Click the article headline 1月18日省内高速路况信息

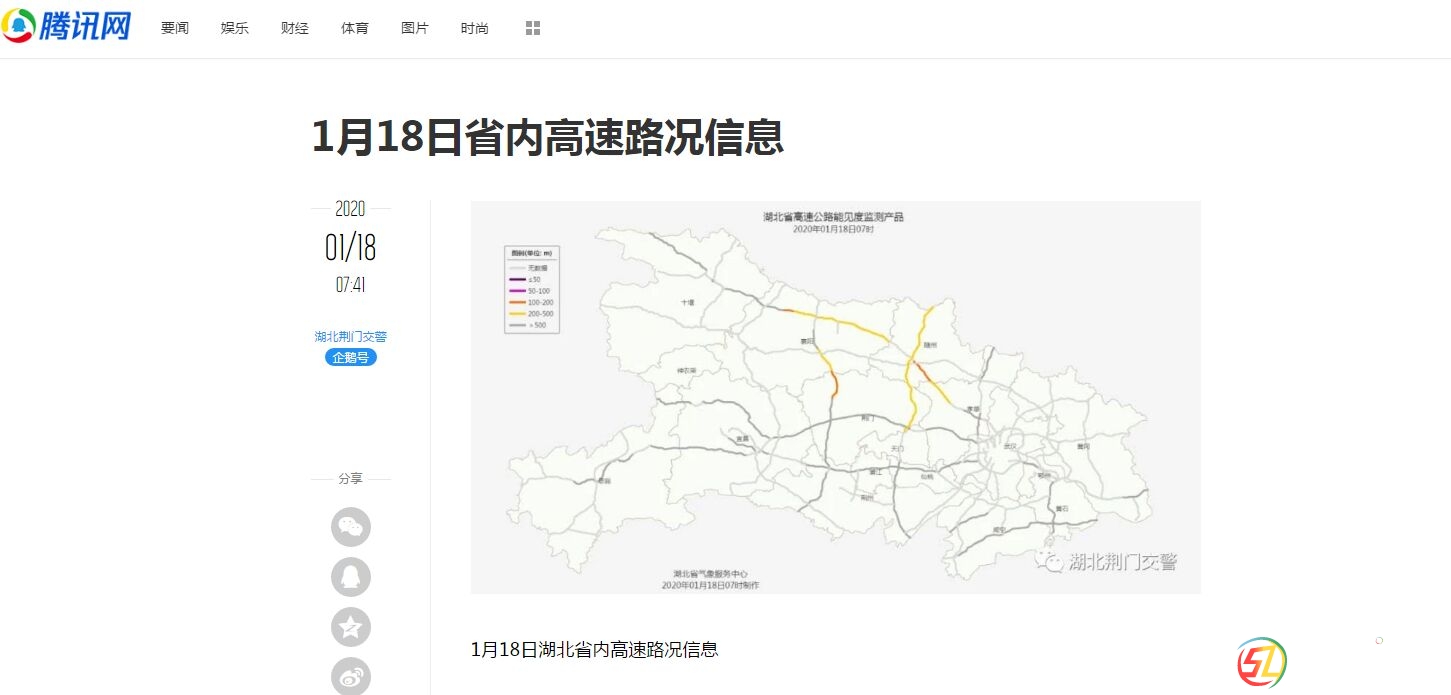click(547, 137)
